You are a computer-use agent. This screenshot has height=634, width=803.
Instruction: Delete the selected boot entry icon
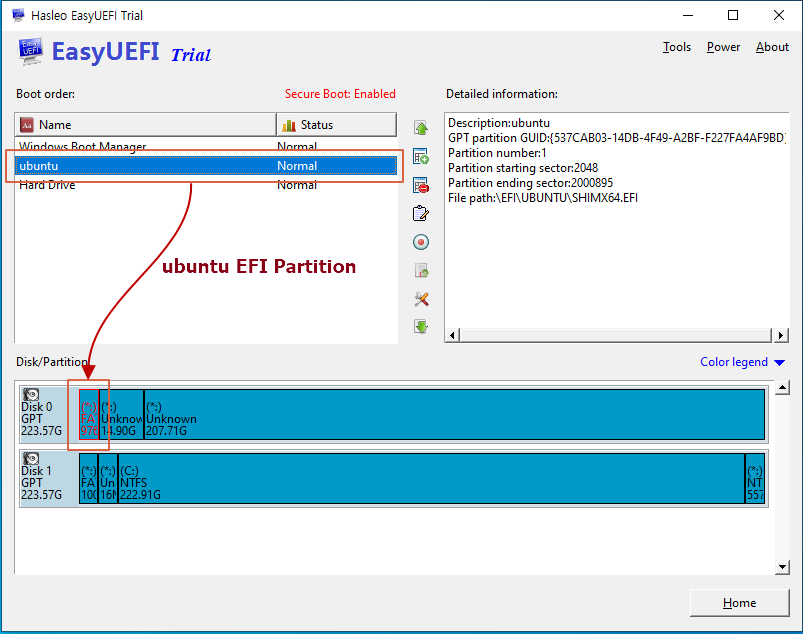pyautogui.click(x=421, y=185)
